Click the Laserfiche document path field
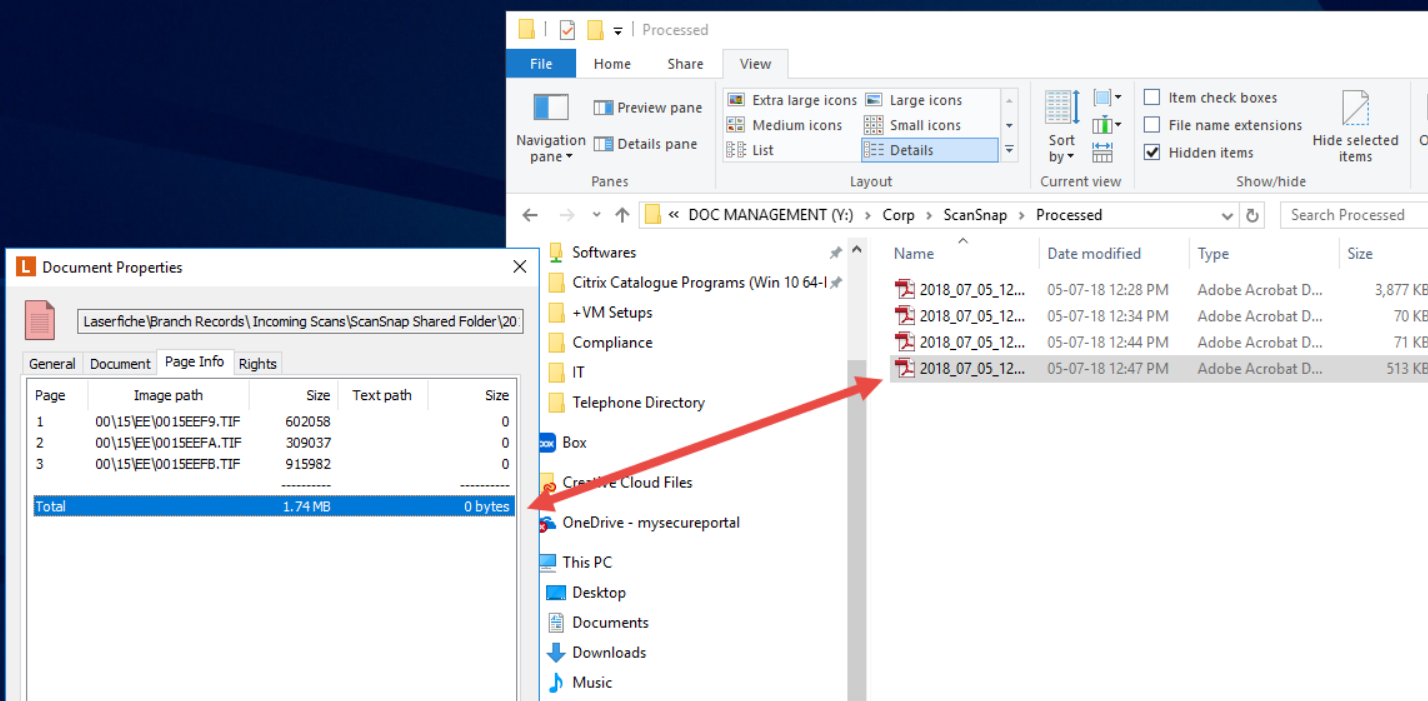Screen dimensions: 1428x701 [301, 322]
